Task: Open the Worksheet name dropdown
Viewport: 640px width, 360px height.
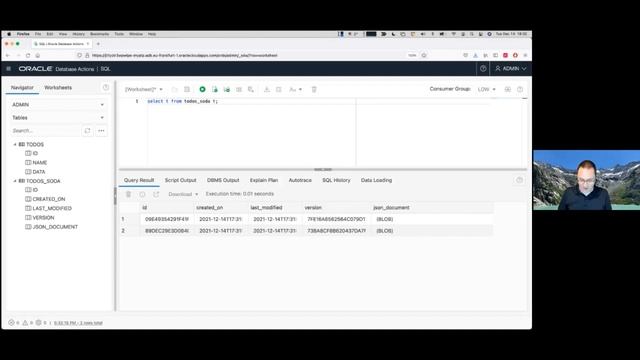Action: 144,89
